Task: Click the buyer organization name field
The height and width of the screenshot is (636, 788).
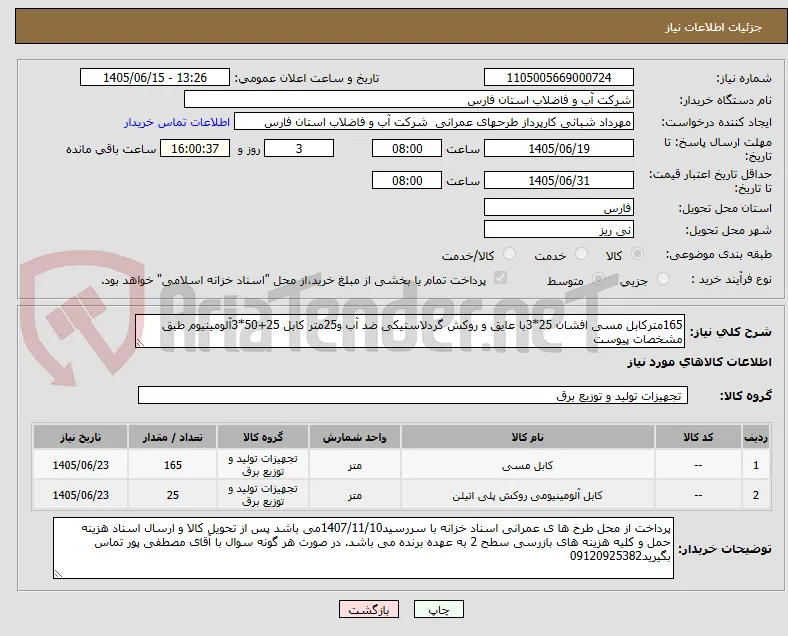Action: click(x=409, y=99)
